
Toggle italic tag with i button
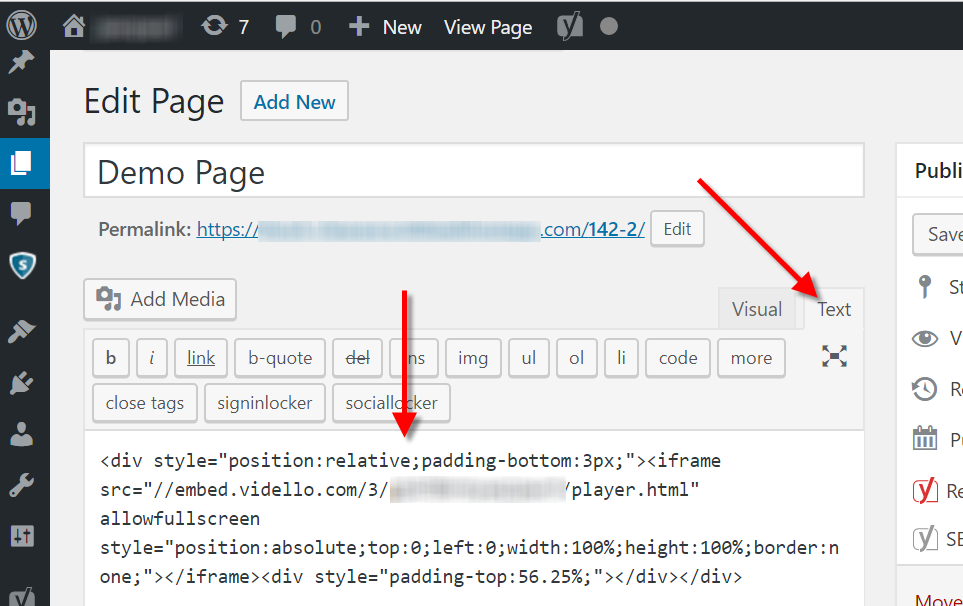(151, 358)
